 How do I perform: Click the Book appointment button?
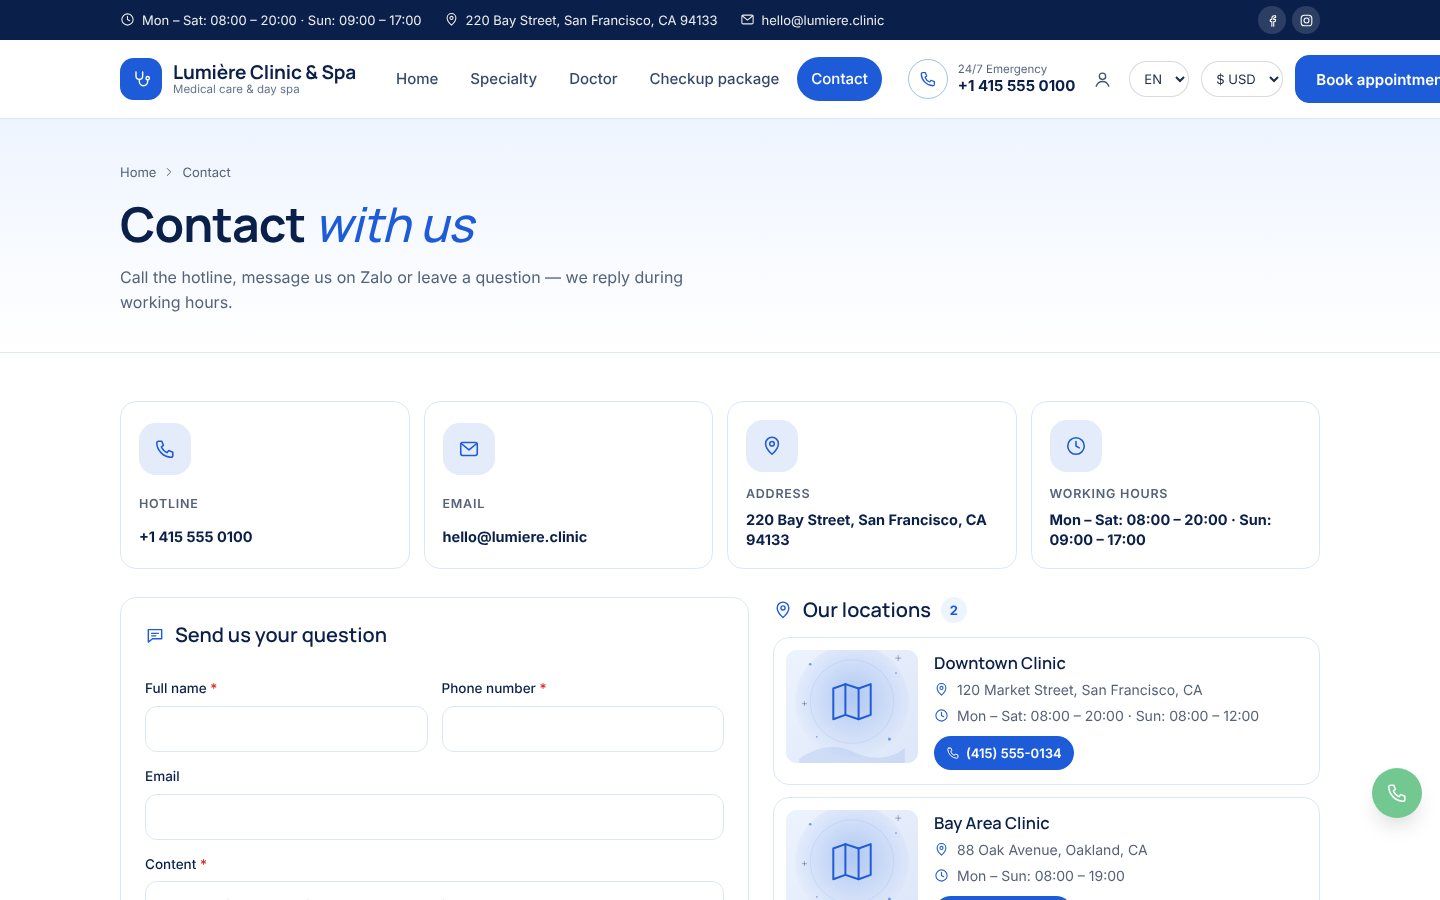[1368, 79]
